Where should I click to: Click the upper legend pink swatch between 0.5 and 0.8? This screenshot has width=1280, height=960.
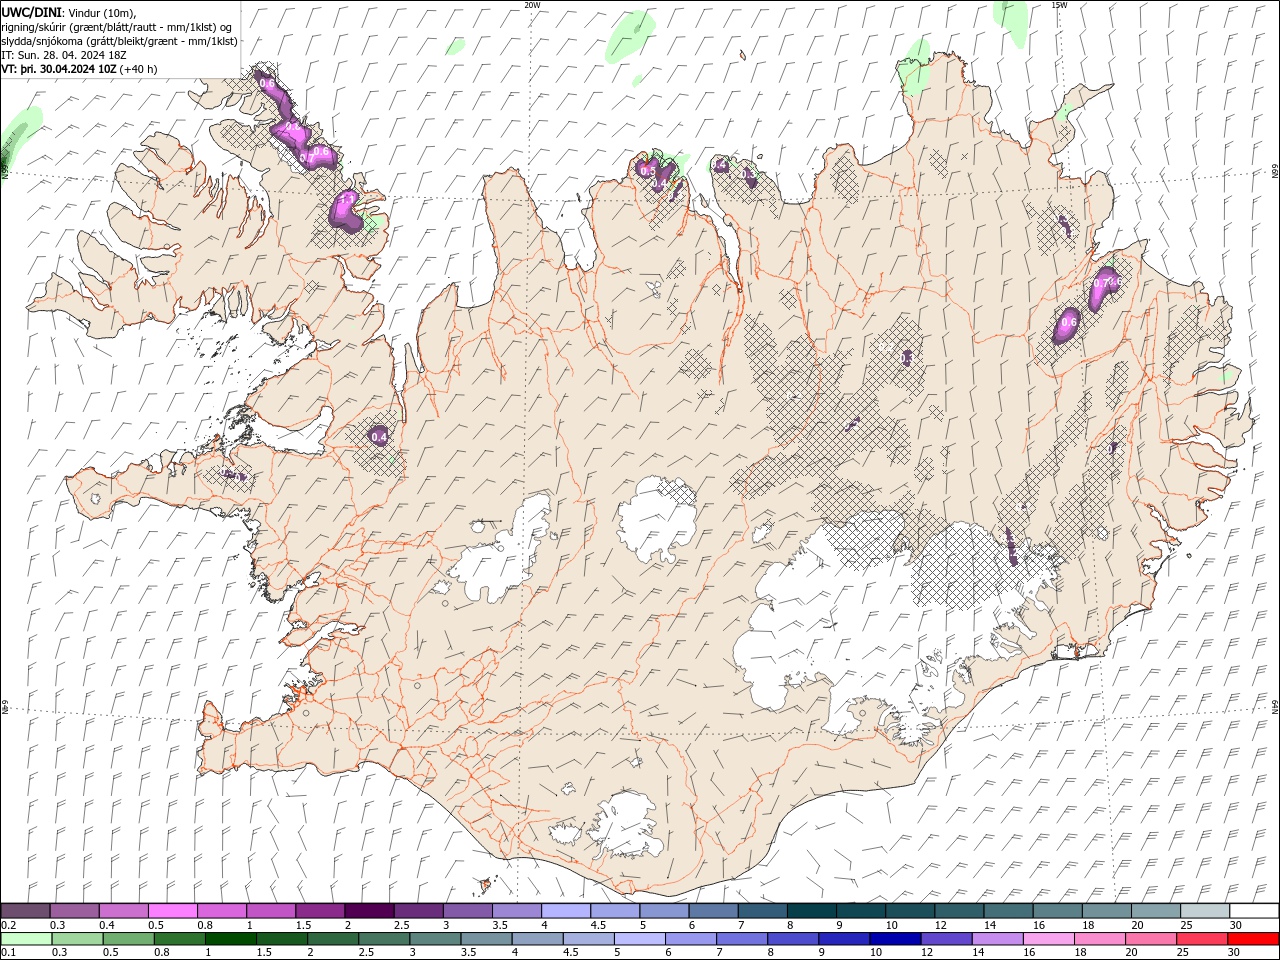[172, 910]
